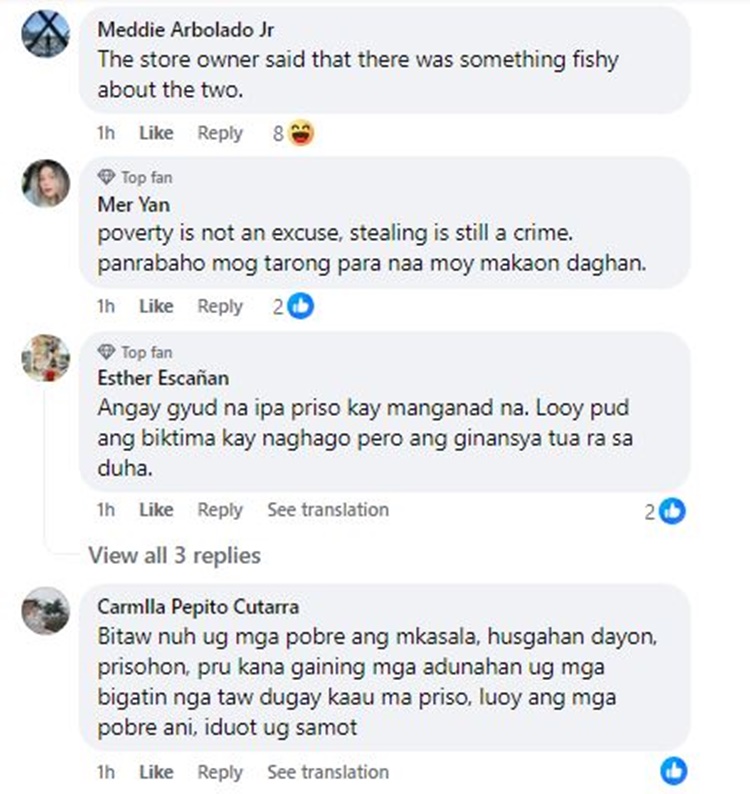Click the like reaction icon on Carmlla's comment
The image size is (750, 794).
[673, 771]
